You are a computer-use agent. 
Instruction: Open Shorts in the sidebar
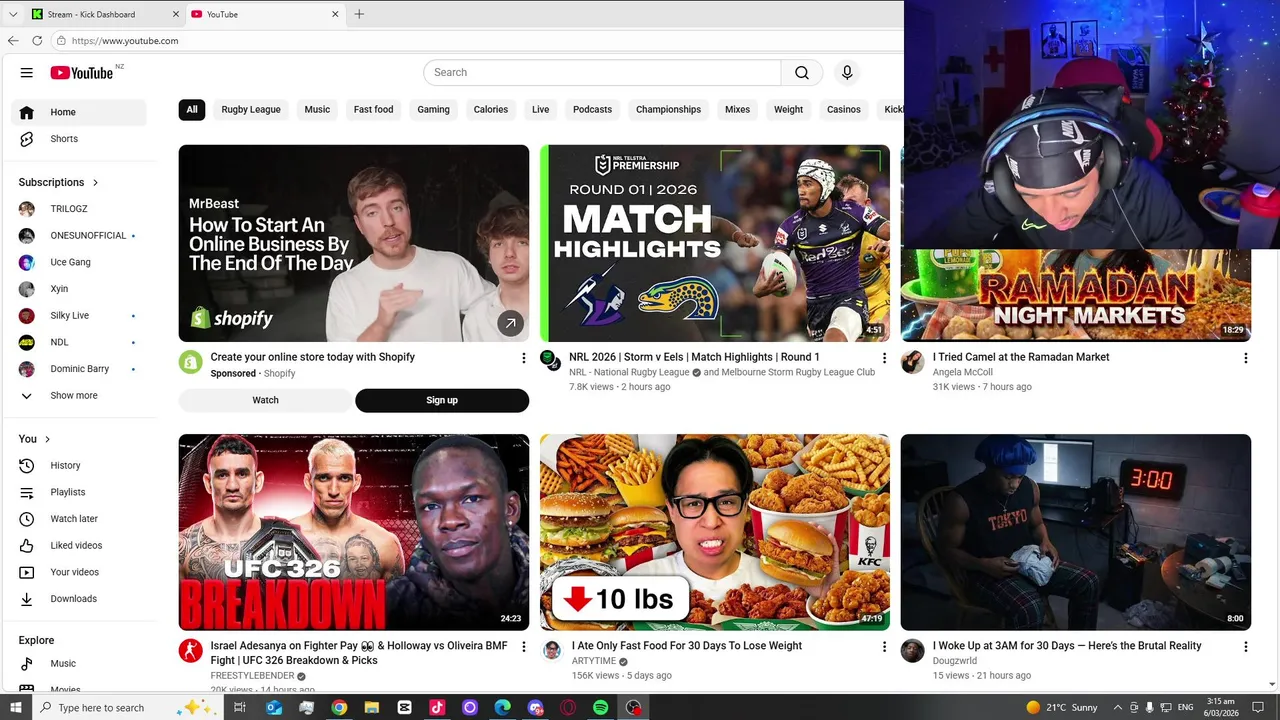click(79, 139)
